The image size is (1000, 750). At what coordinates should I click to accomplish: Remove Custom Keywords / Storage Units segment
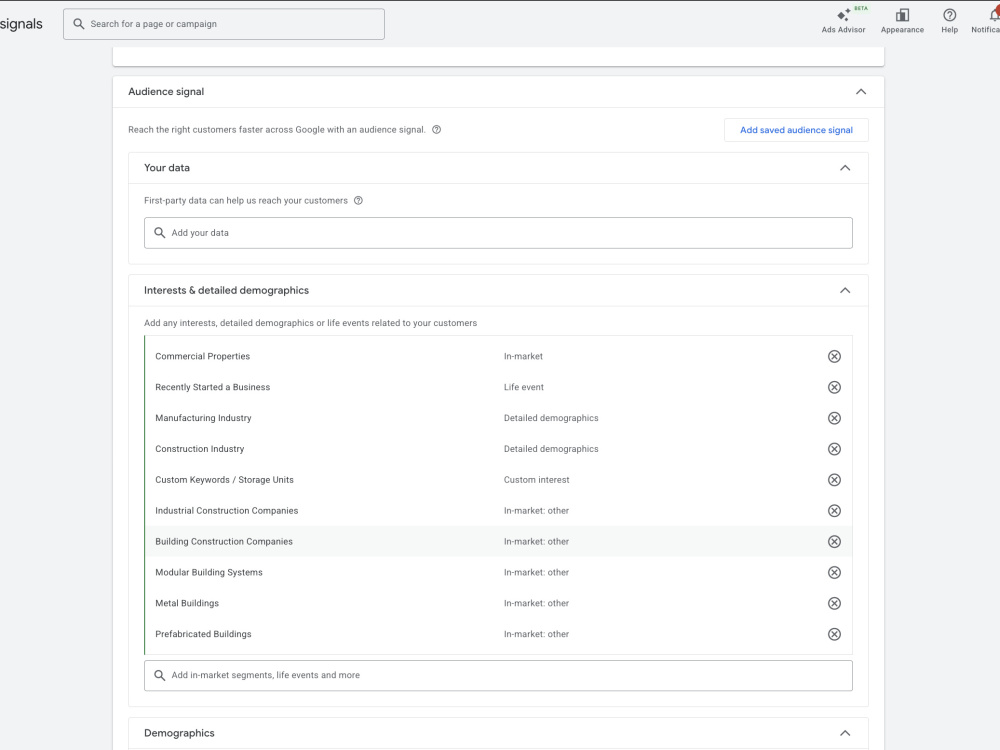coord(834,480)
